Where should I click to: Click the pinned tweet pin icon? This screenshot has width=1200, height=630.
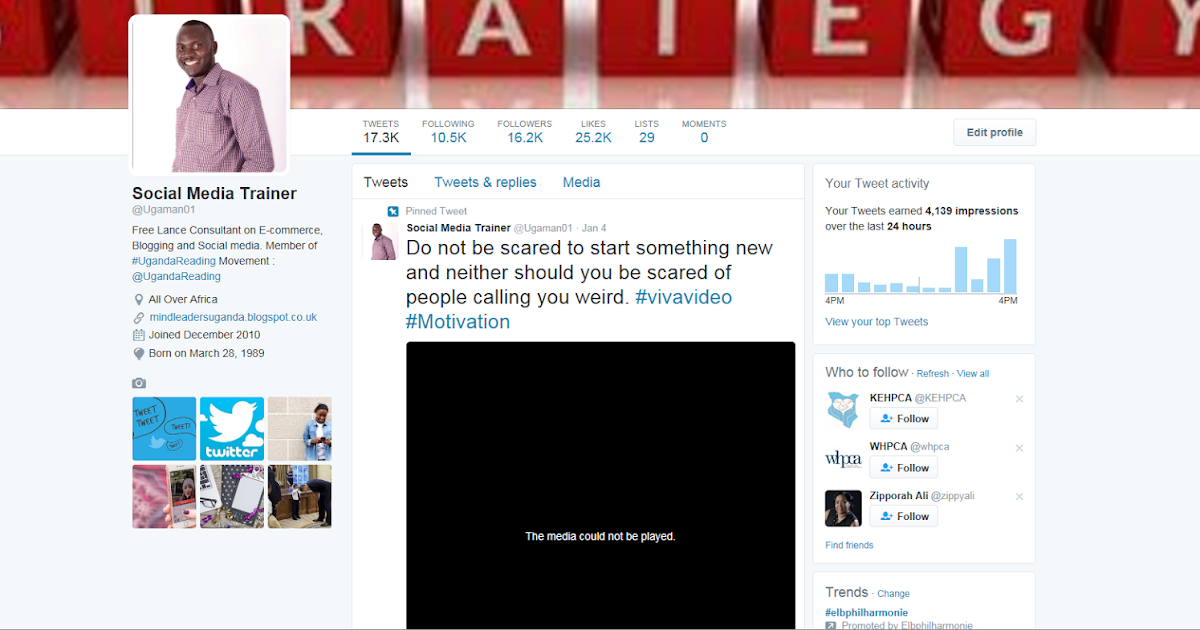pyautogui.click(x=392, y=211)
